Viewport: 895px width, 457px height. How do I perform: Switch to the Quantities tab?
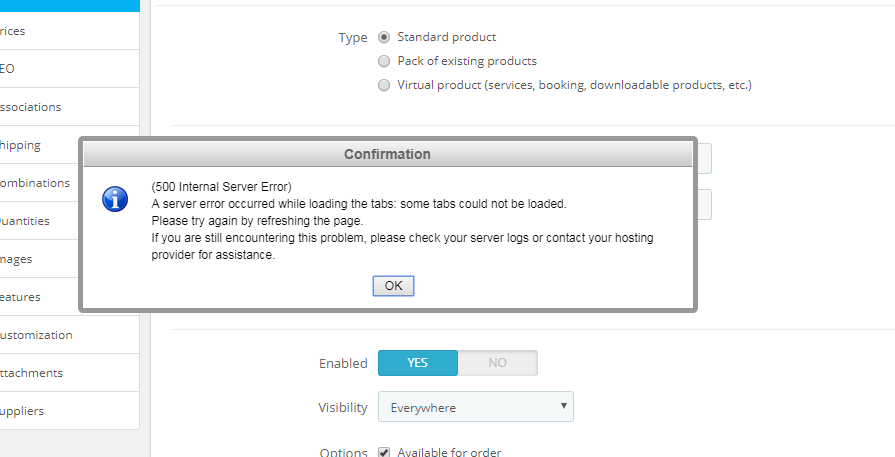[x=39, y=221]
